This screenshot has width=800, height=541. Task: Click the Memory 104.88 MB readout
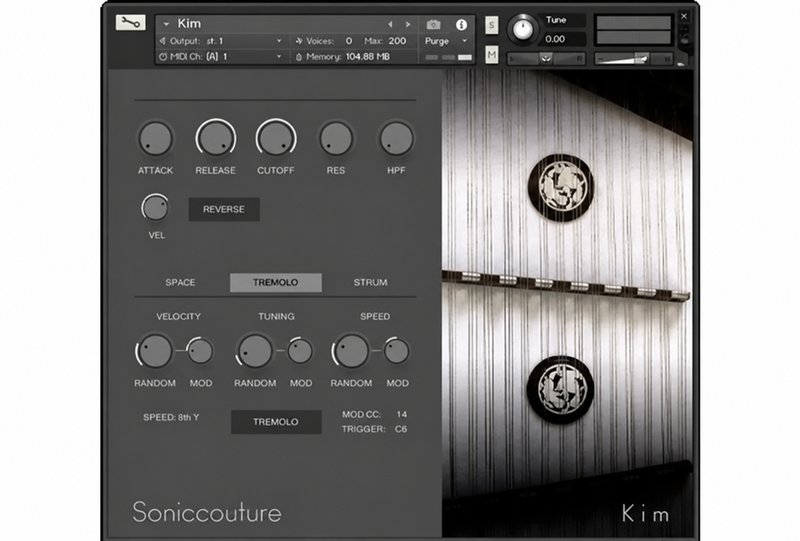pos(368,57)
